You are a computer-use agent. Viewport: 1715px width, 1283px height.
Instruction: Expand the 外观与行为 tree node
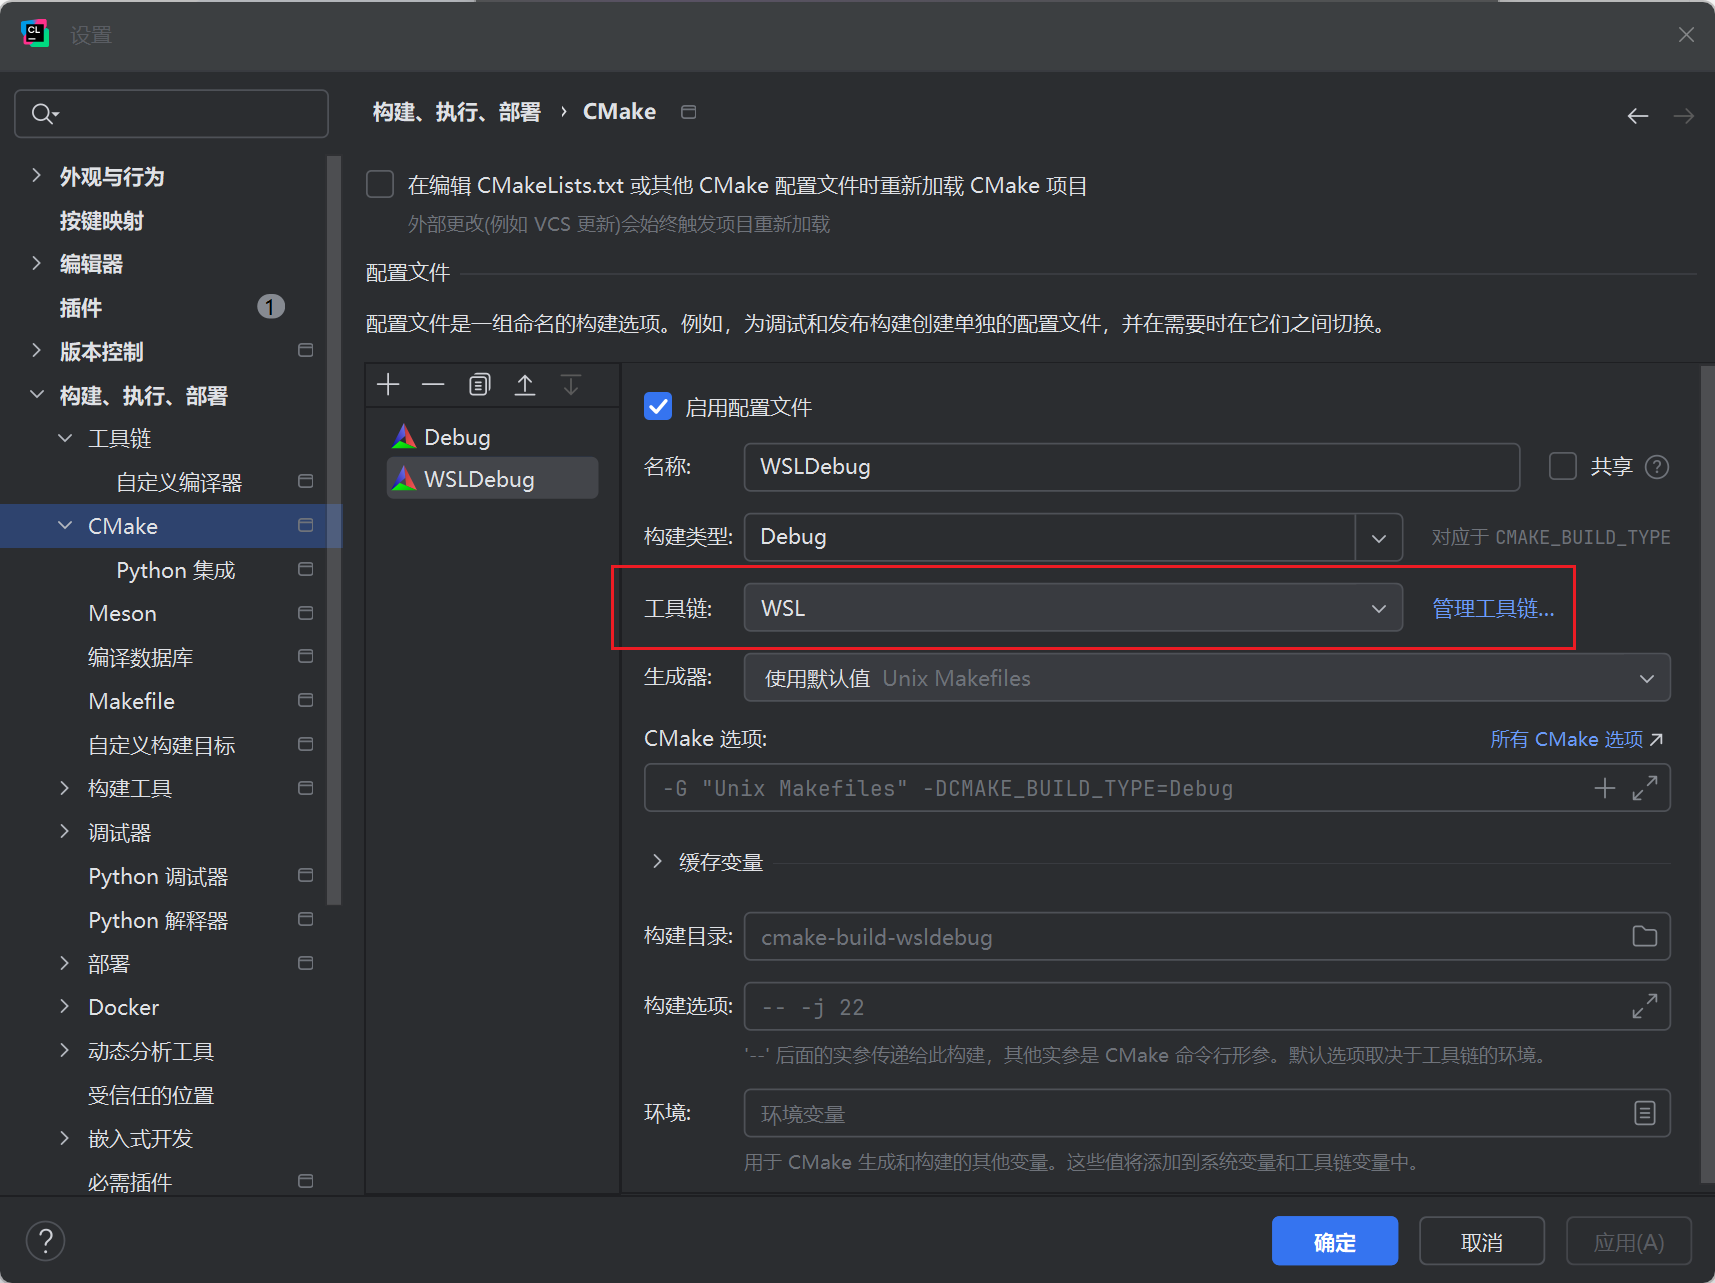click(x=37, y=176)
